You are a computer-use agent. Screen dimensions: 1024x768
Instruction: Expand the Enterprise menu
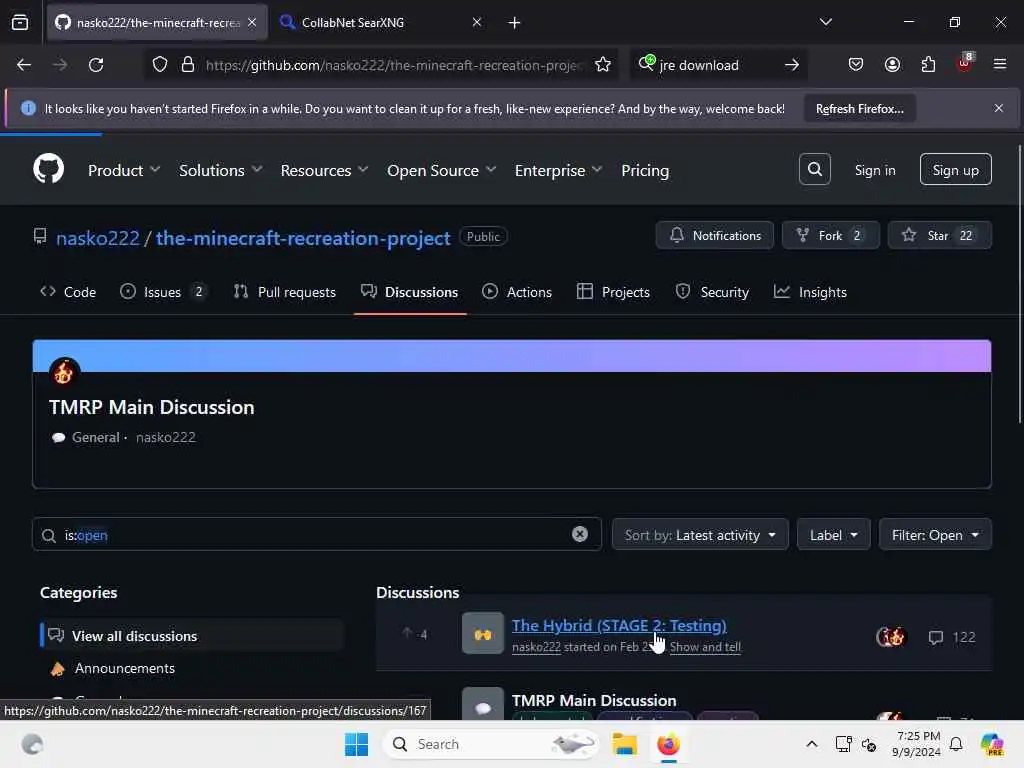point(558,170)
